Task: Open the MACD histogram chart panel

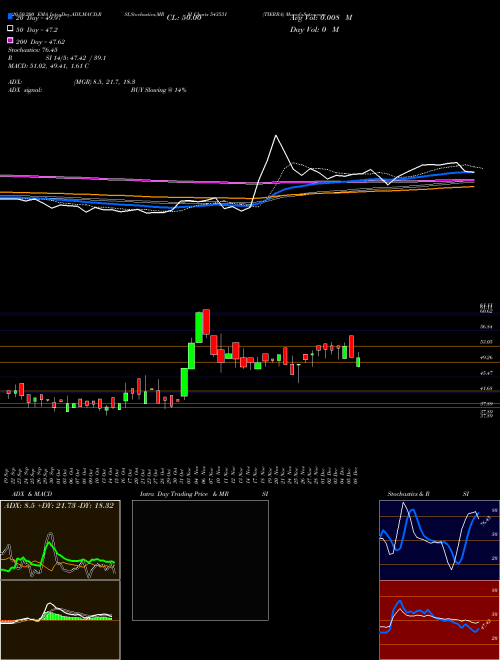Action: pos(60,620)
